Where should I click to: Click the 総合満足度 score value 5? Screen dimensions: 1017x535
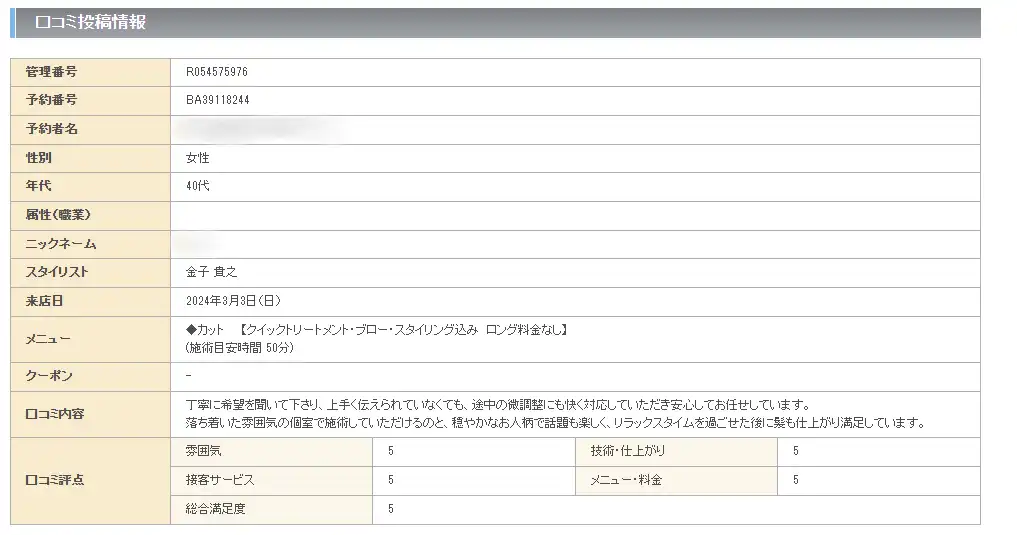click(x=390, y=509)
